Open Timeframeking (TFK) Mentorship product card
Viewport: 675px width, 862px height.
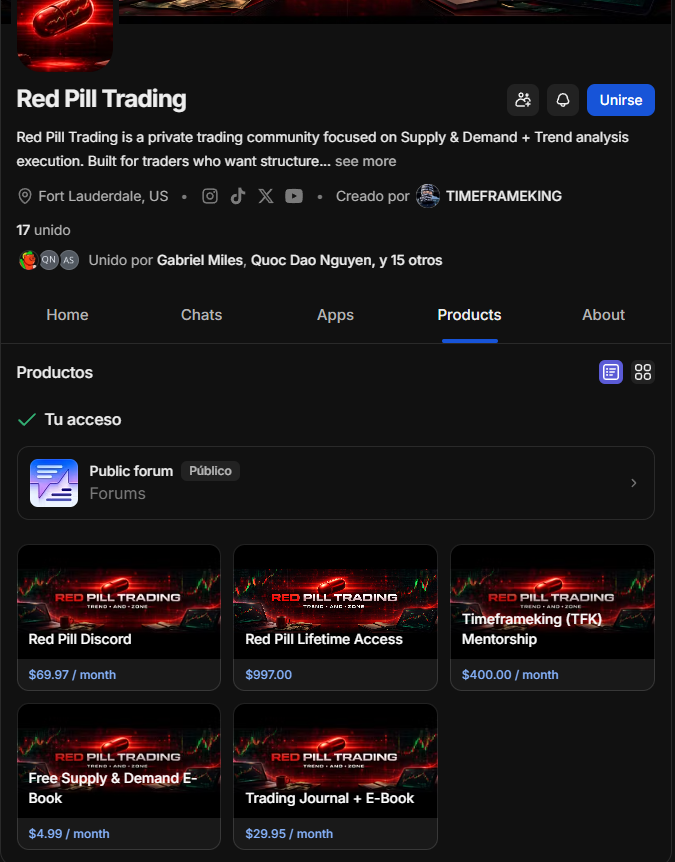click(552, 617)
